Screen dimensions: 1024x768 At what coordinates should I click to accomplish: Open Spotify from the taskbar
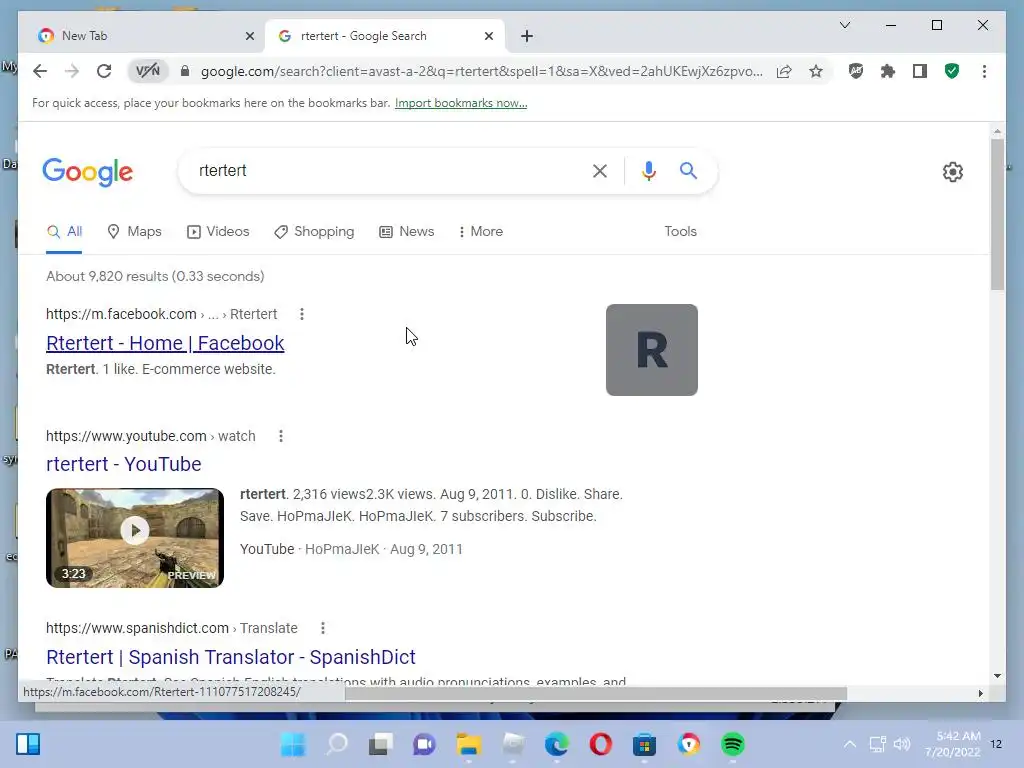click(733, 744)
